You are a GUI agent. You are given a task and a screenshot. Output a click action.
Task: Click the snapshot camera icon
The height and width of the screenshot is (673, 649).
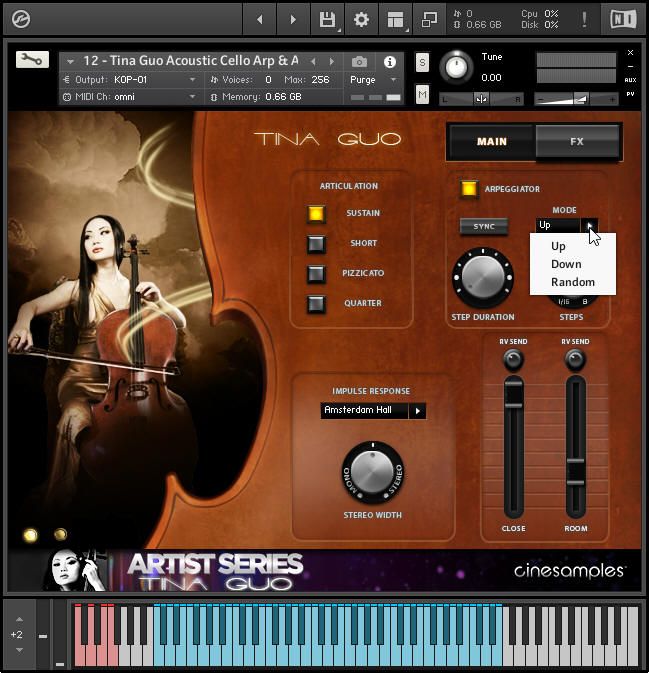[x=359, y=62]
